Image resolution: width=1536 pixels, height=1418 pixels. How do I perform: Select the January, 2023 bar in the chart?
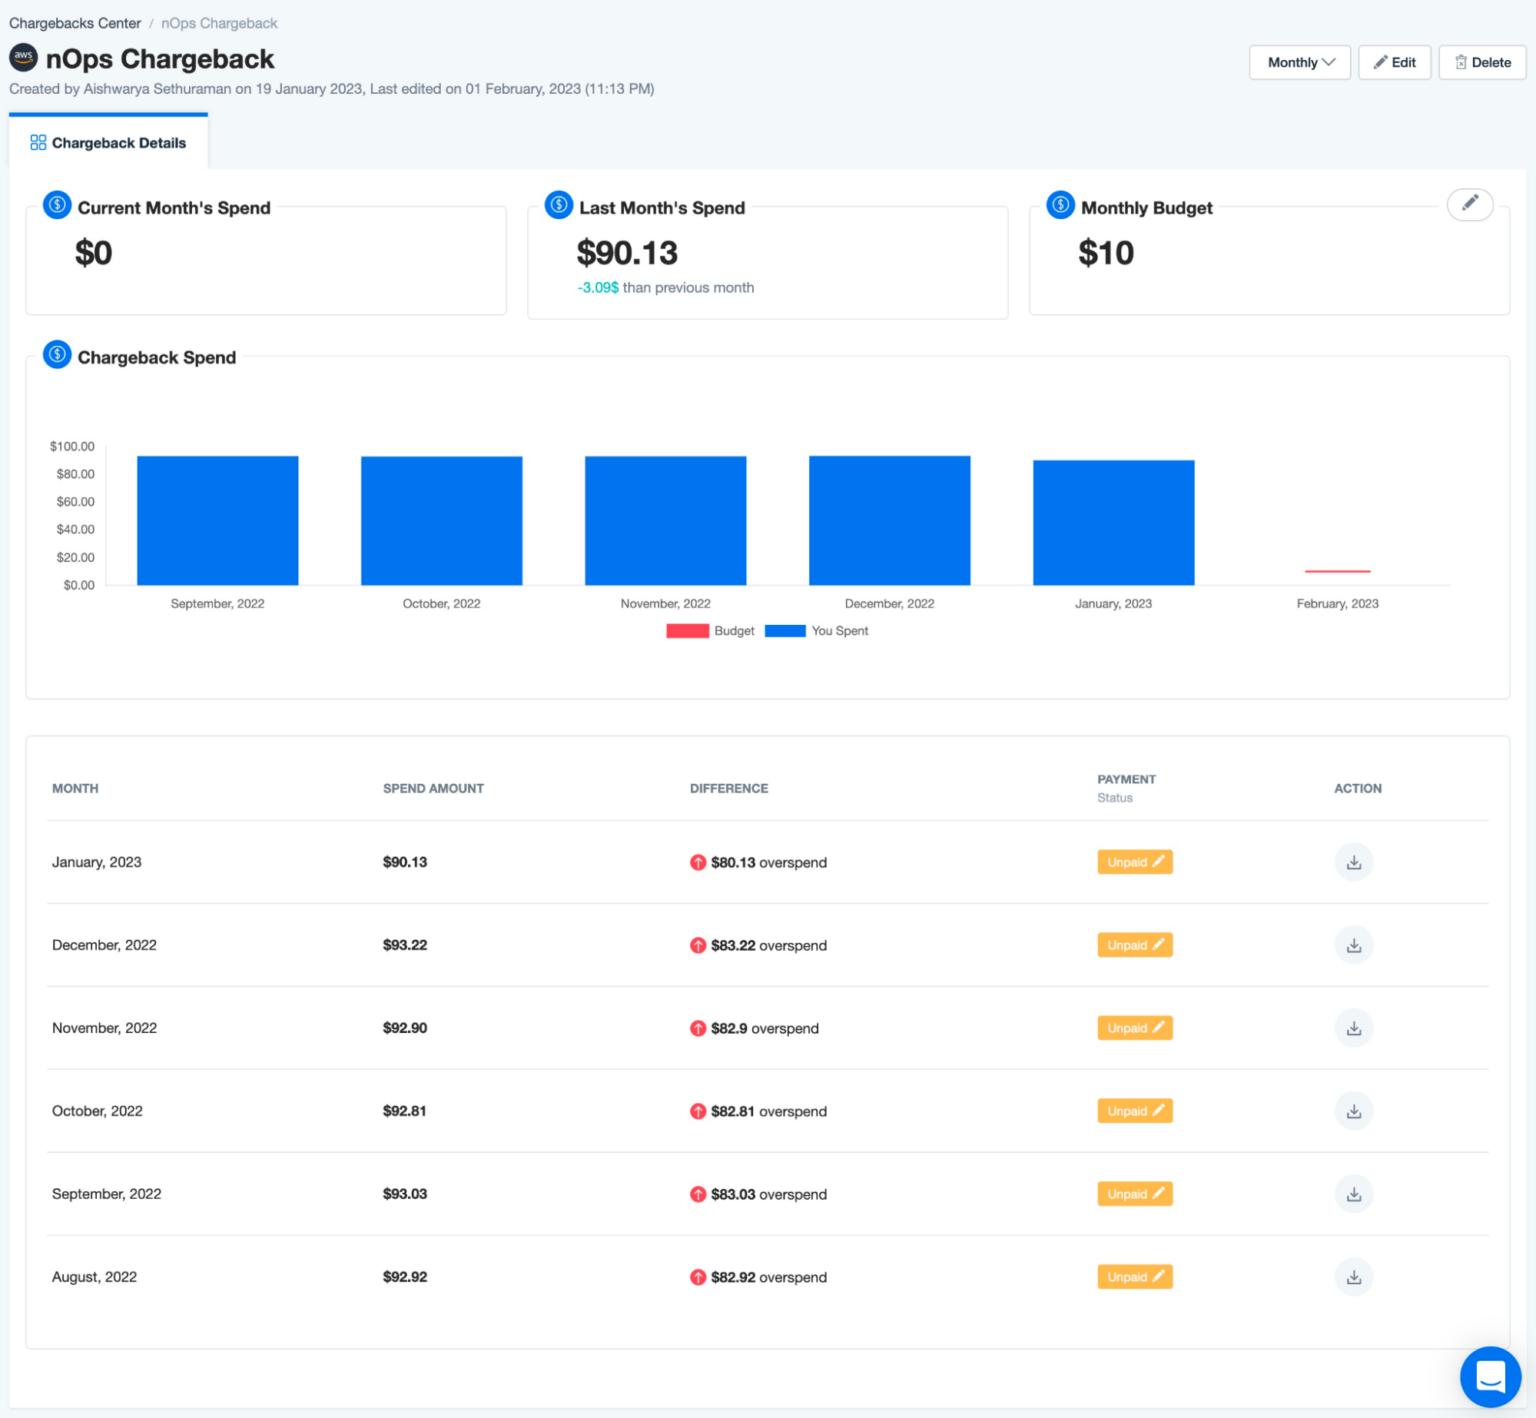click(x=1113, y=520)
